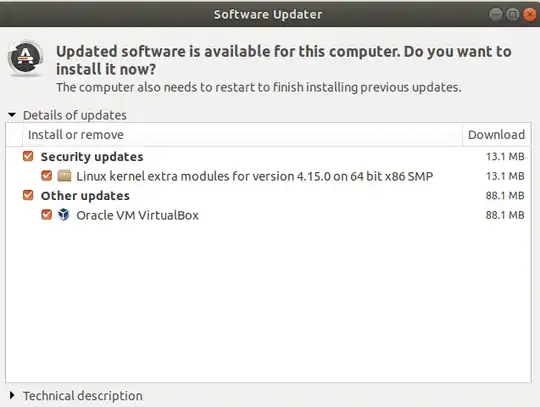Collapse the Details of updates triangle
Screen dimensions: 540x407
(12, 115)
